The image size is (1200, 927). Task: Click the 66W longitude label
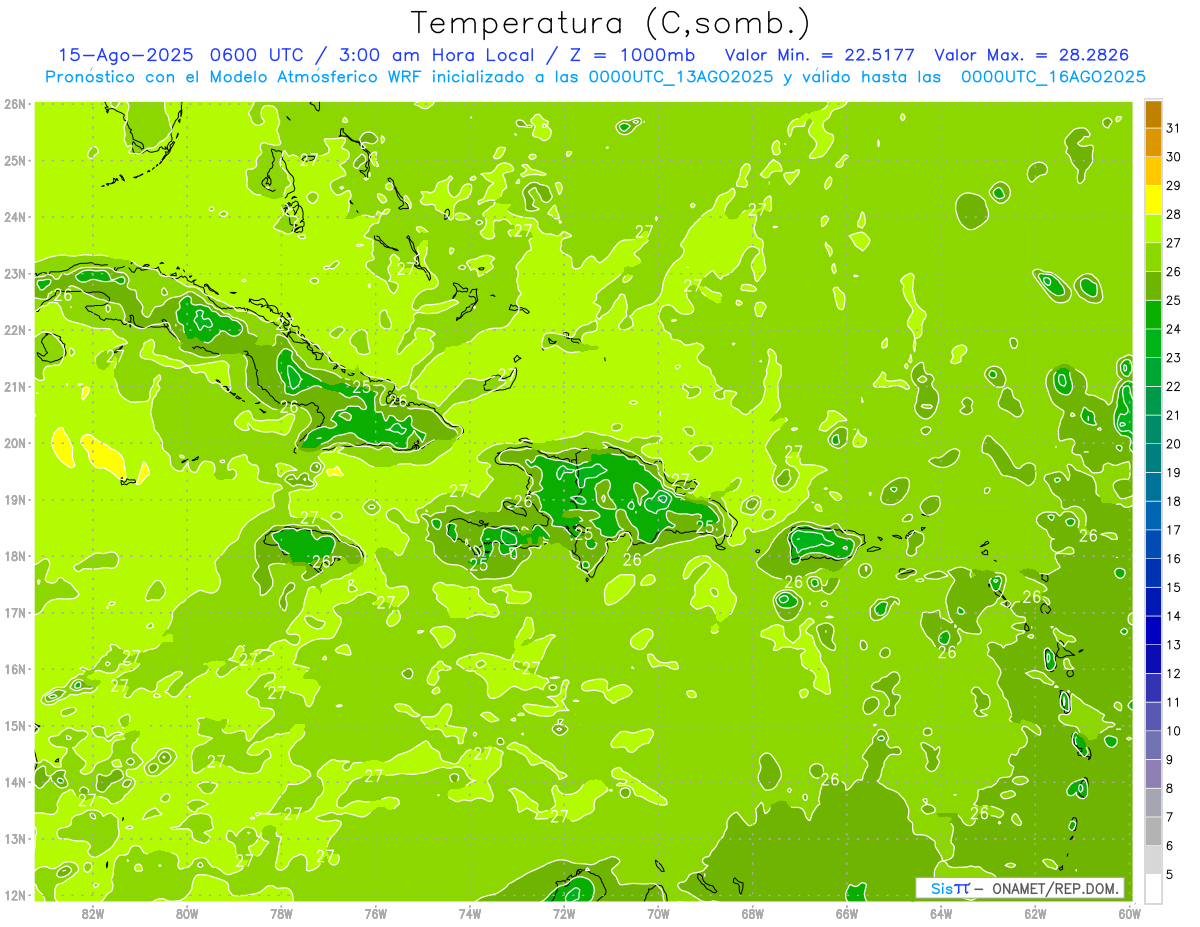847,913
